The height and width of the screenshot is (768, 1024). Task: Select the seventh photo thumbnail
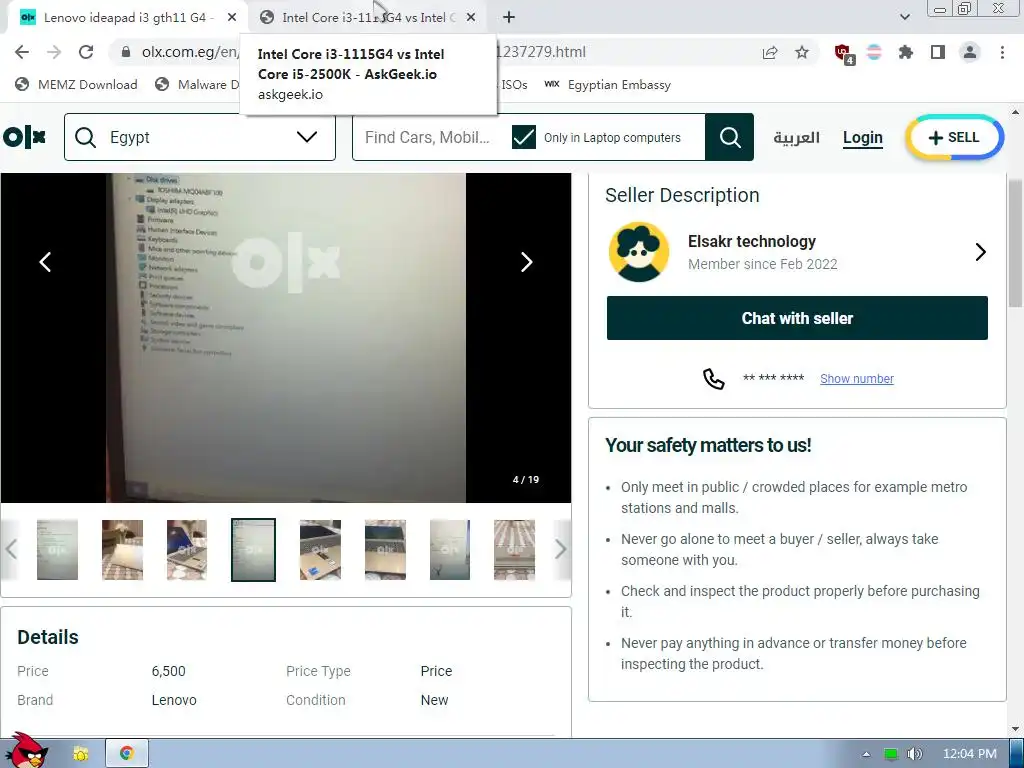click(450, 549)
